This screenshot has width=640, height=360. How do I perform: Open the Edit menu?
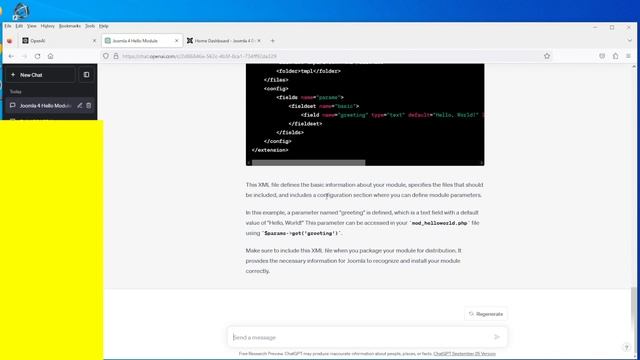tap(19, 26)
